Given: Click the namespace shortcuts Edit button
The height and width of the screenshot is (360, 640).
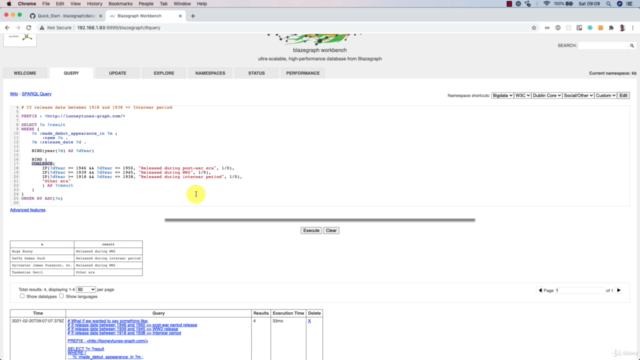Looking at the screenshot, I should [623, 96].
